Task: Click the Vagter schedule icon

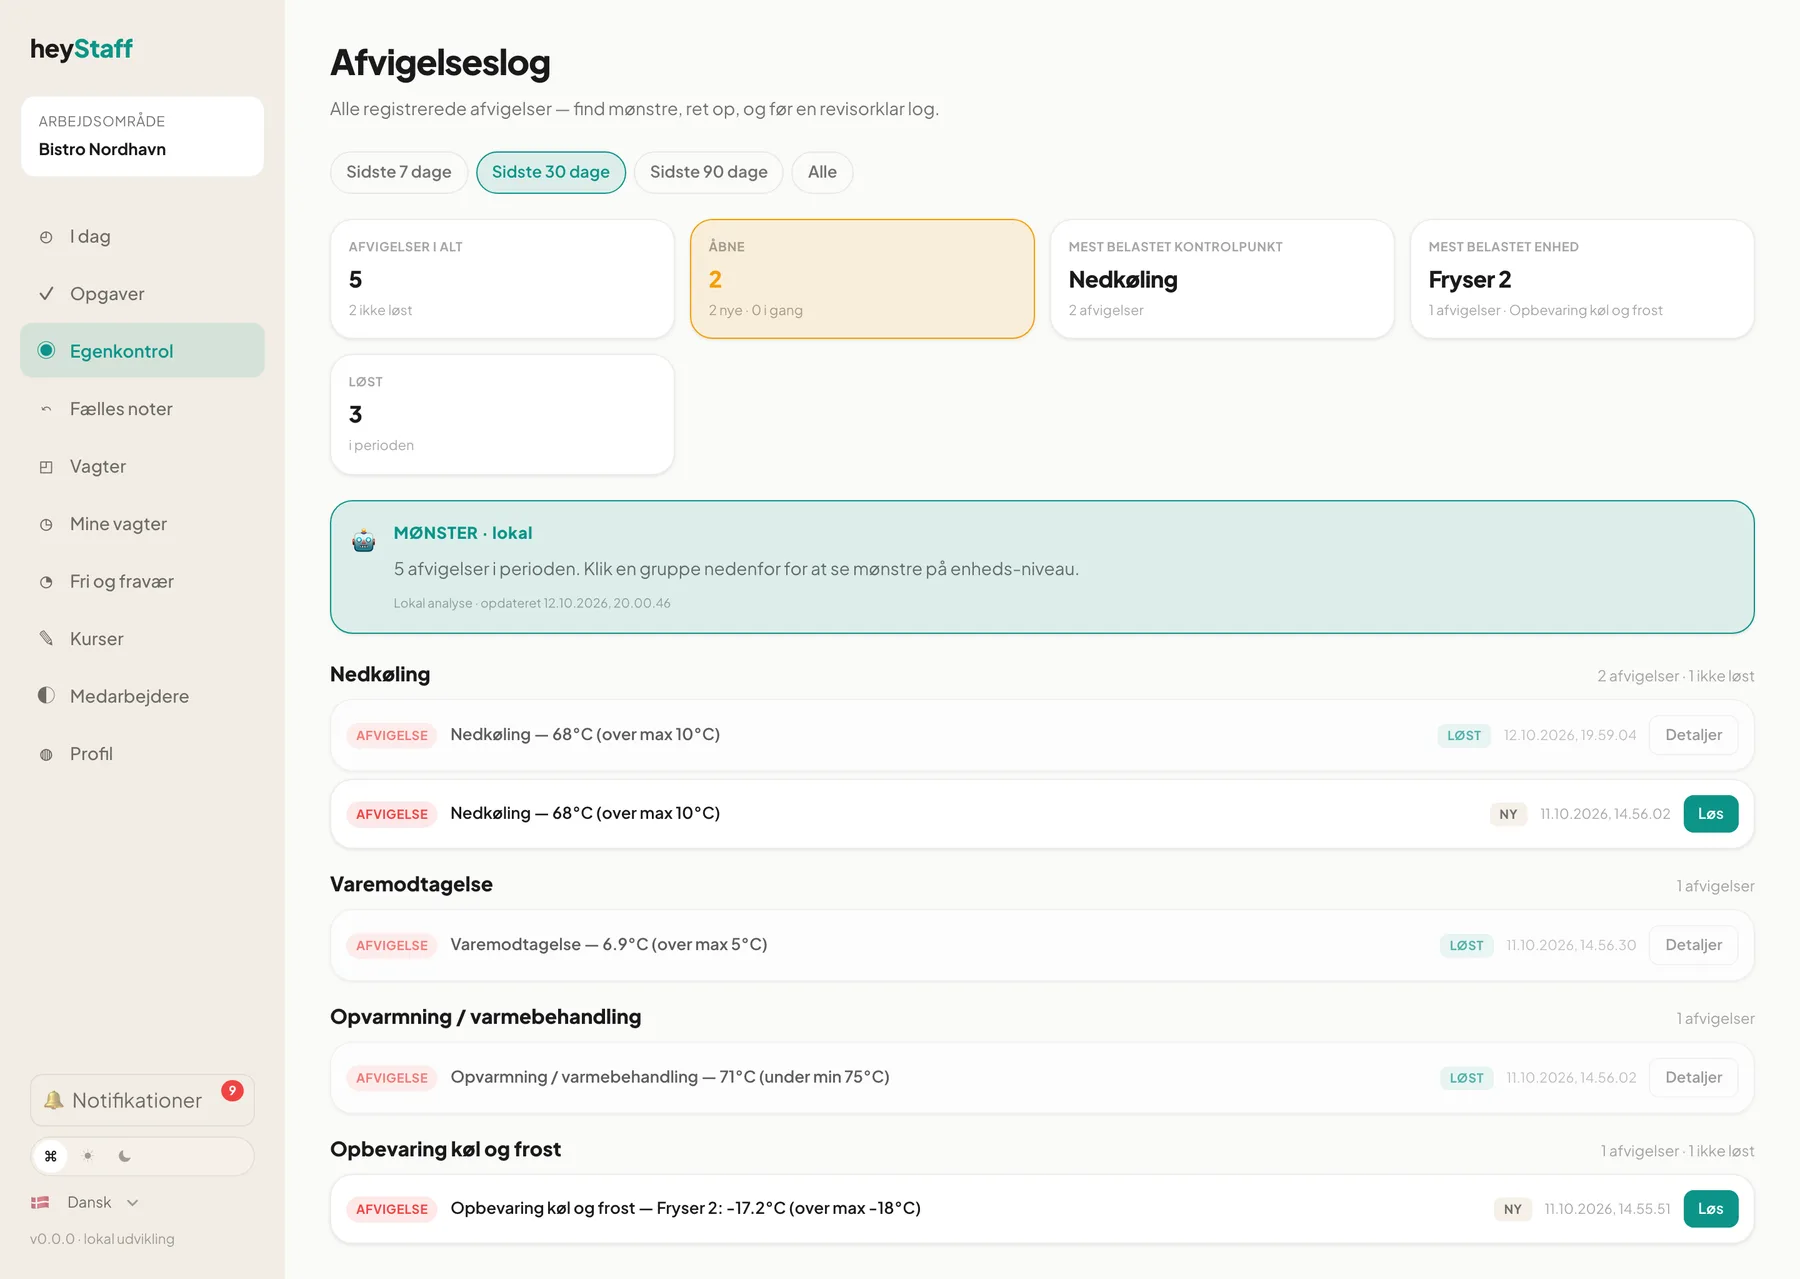Action: [x=46, y=467]
